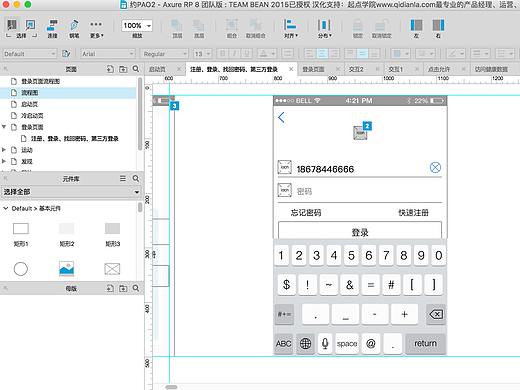Select the contained selection mode tool
This screenshot has width=520, height=390.
[x=30, y=25]
